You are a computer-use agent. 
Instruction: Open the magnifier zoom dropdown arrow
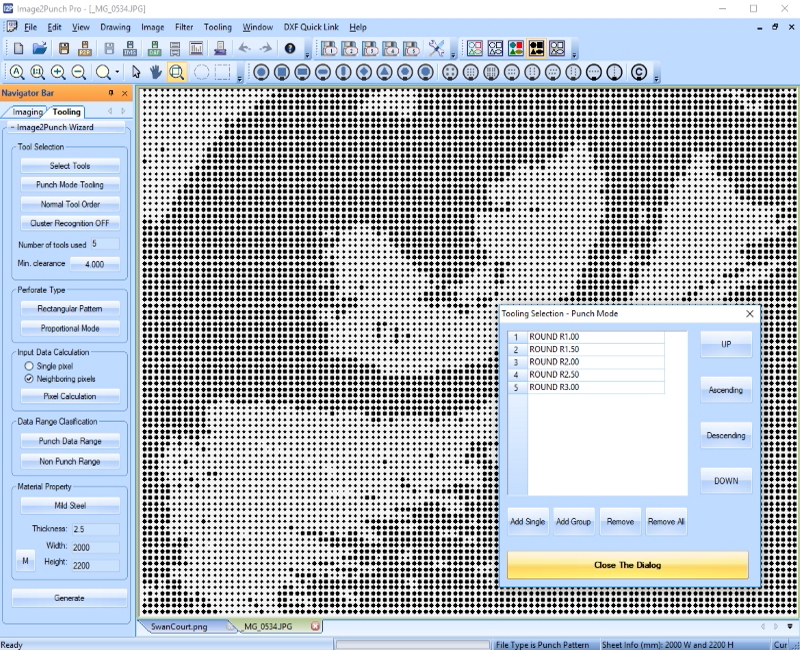(117, 72)
